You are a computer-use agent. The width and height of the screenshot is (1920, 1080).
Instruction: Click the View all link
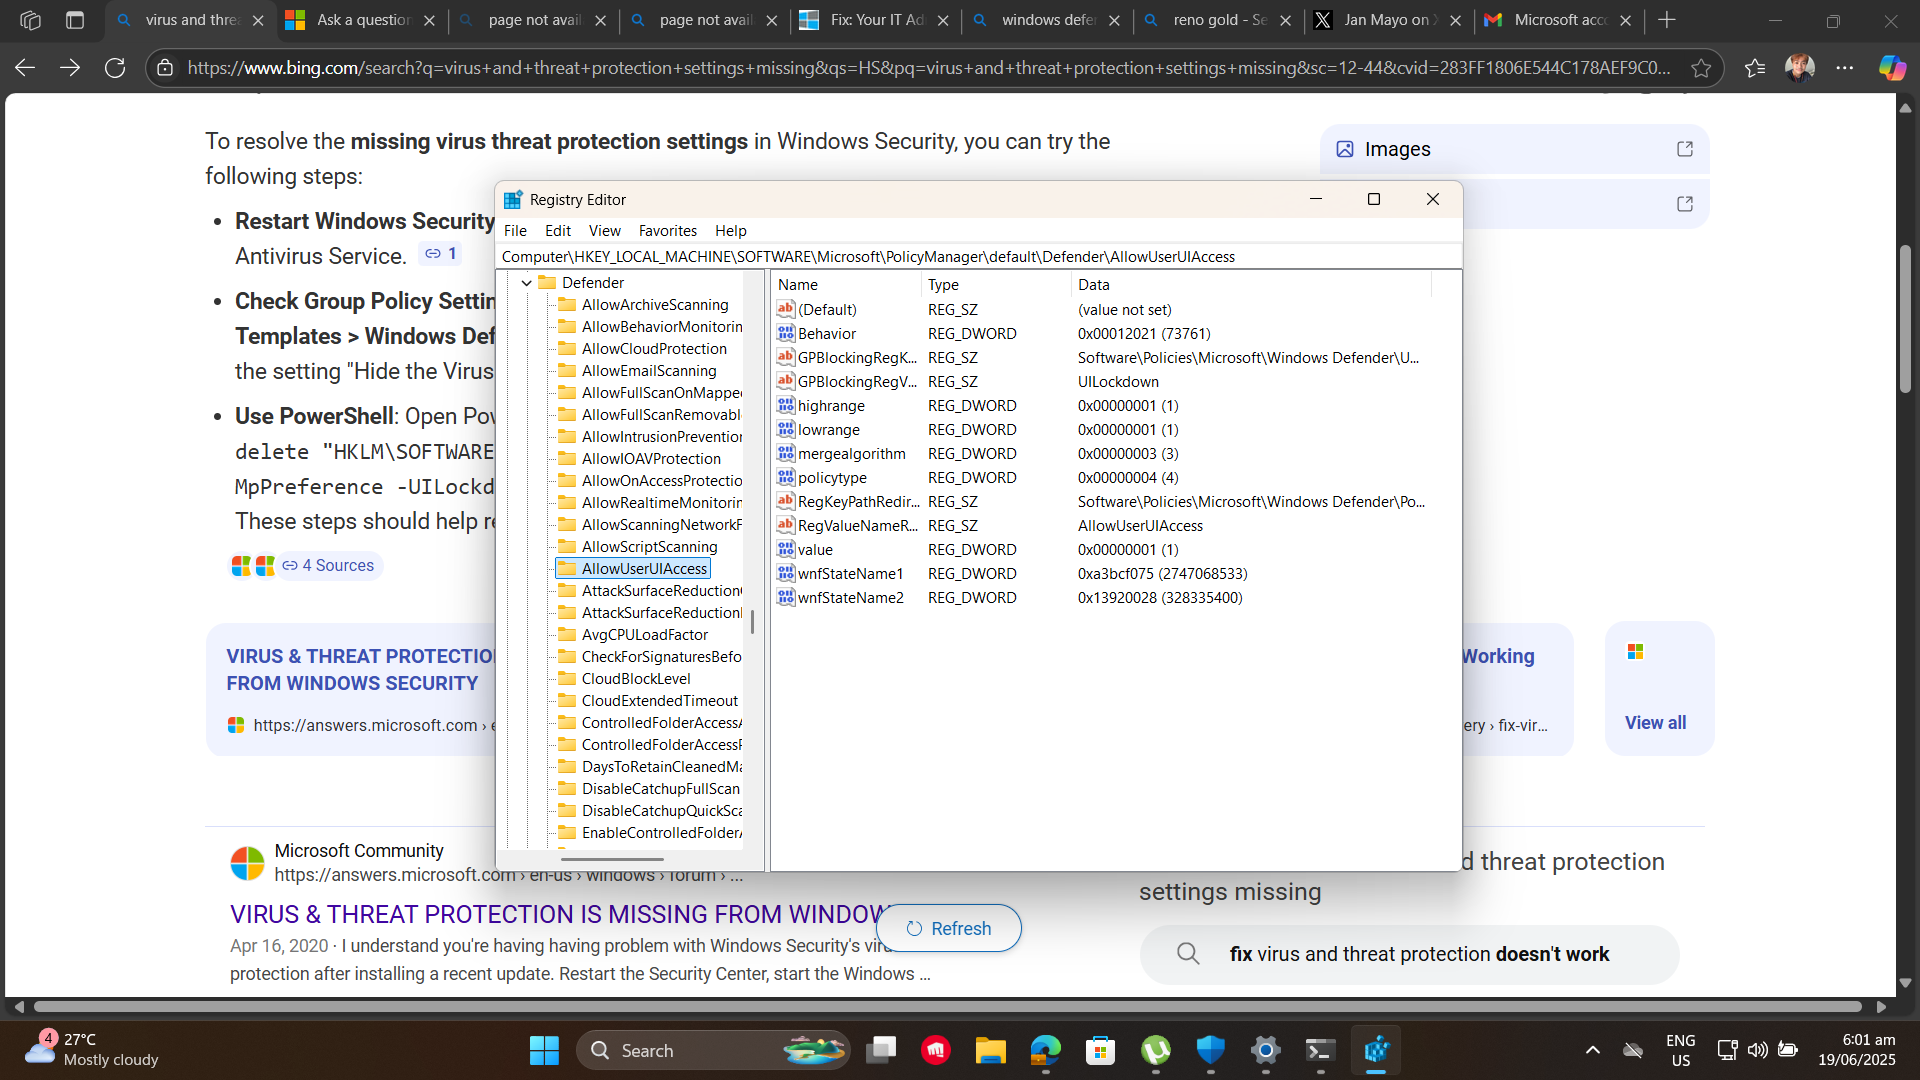coord(1655,723)
